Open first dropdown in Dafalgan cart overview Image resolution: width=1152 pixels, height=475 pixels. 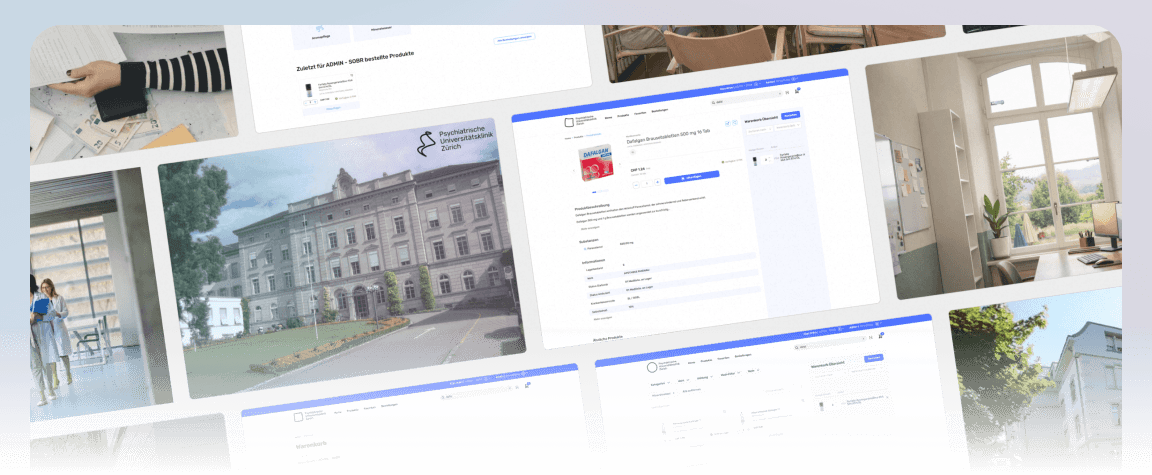pos(760,130)
